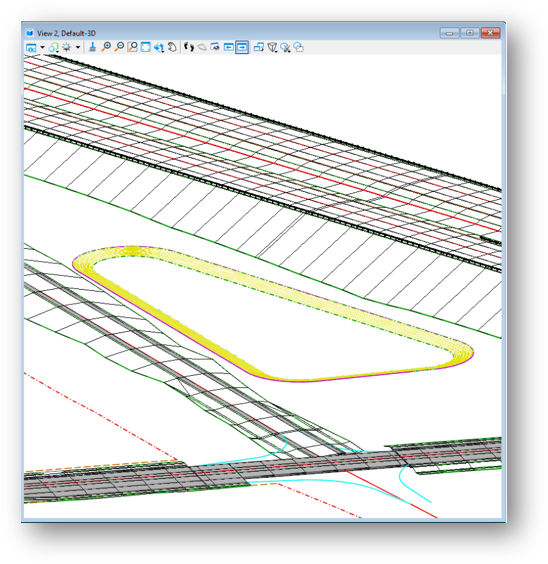
Task: Click the Update View brush icon
Action: tap(92, 47)
